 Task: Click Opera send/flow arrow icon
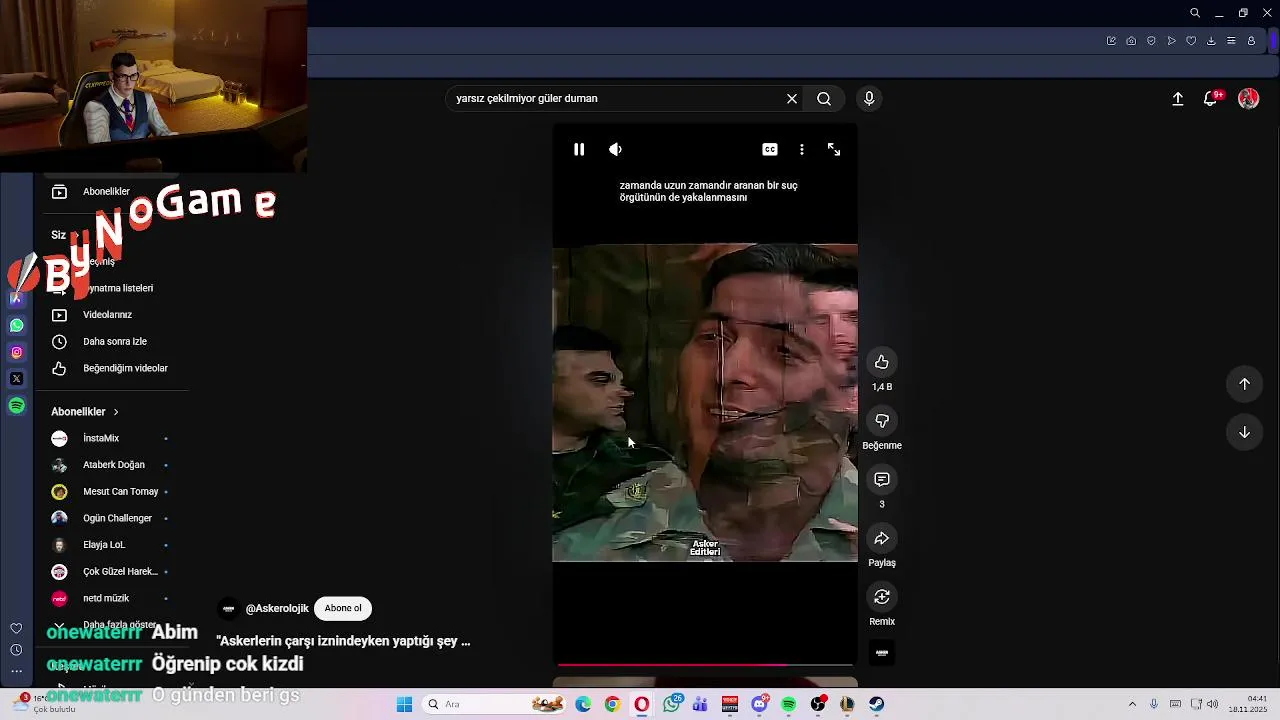tap(1171, 41)
